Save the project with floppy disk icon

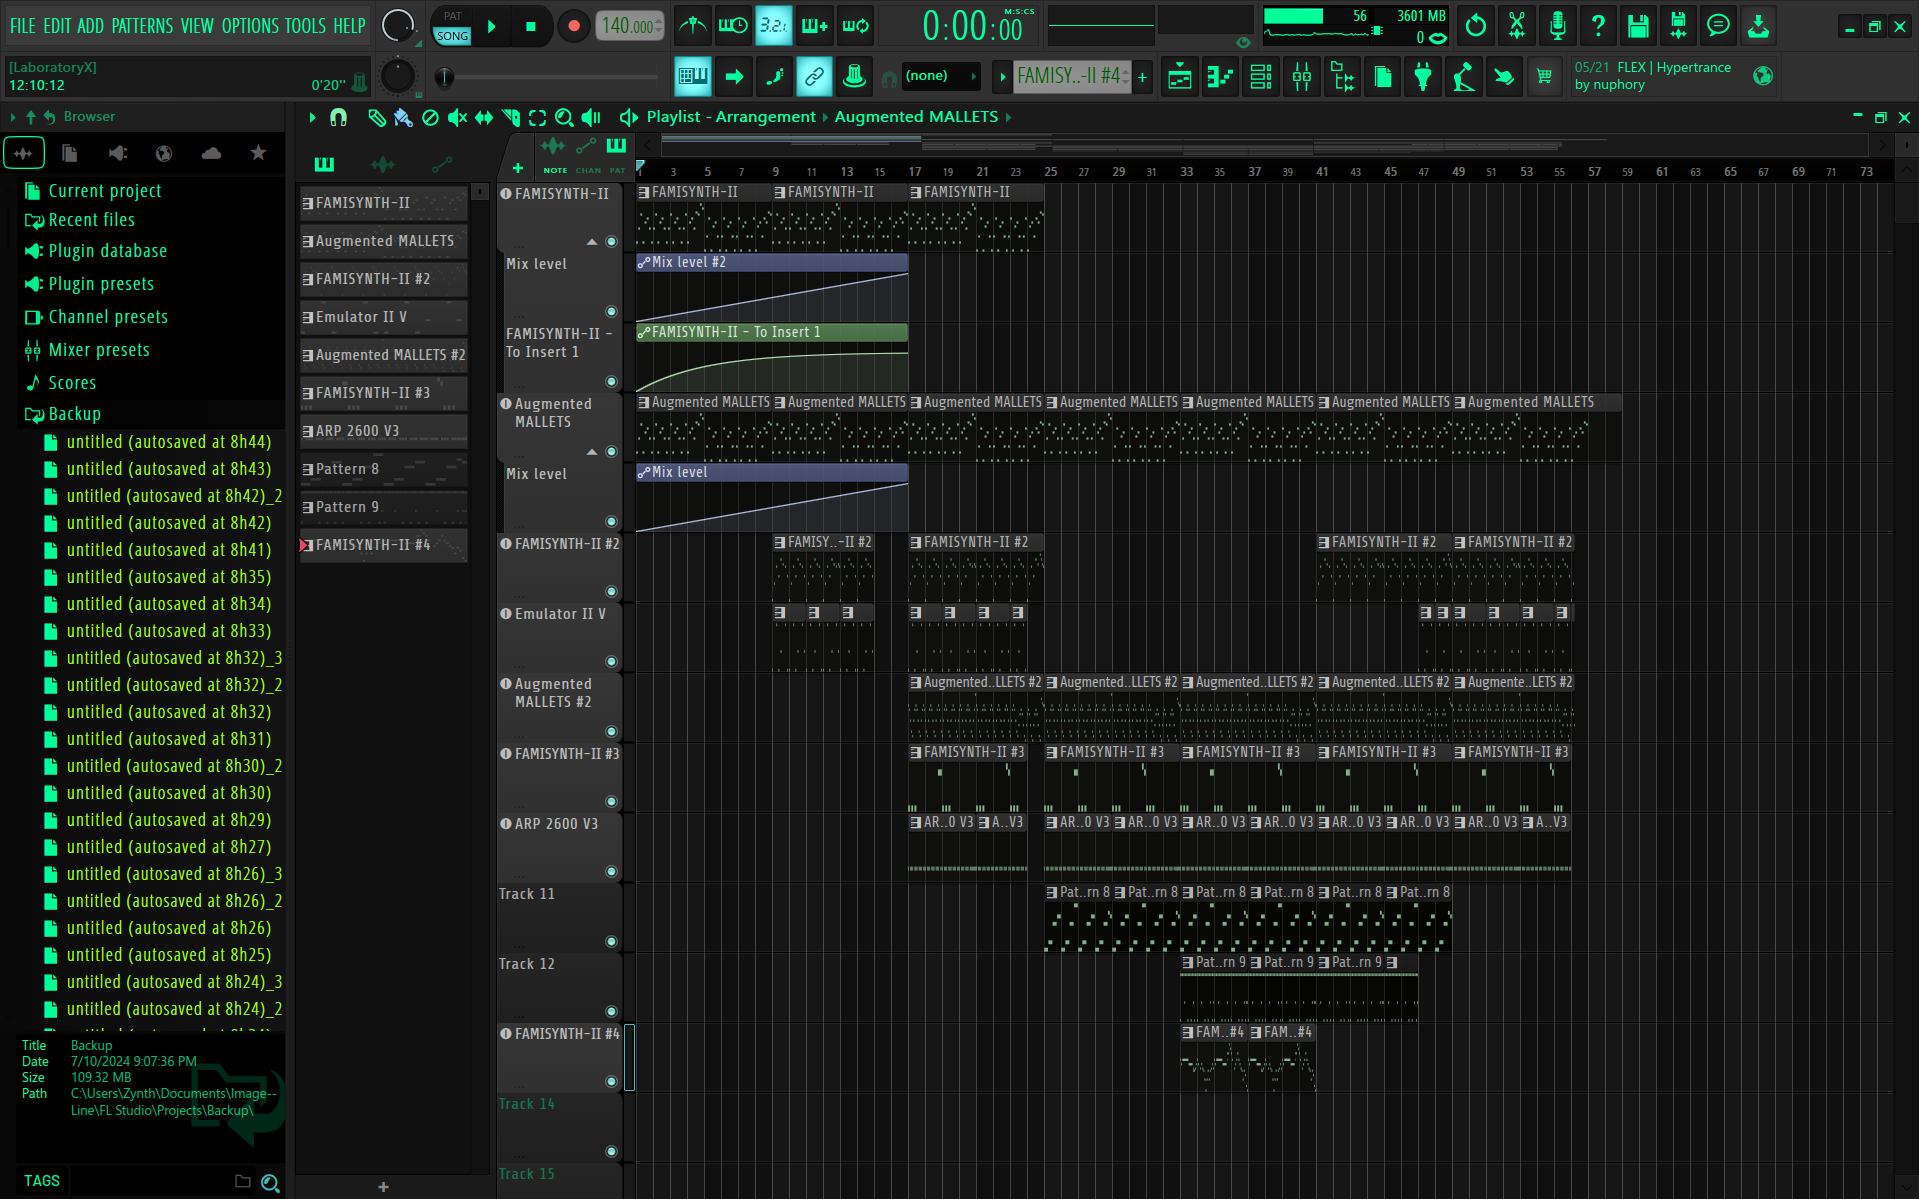click(1638, 26)
